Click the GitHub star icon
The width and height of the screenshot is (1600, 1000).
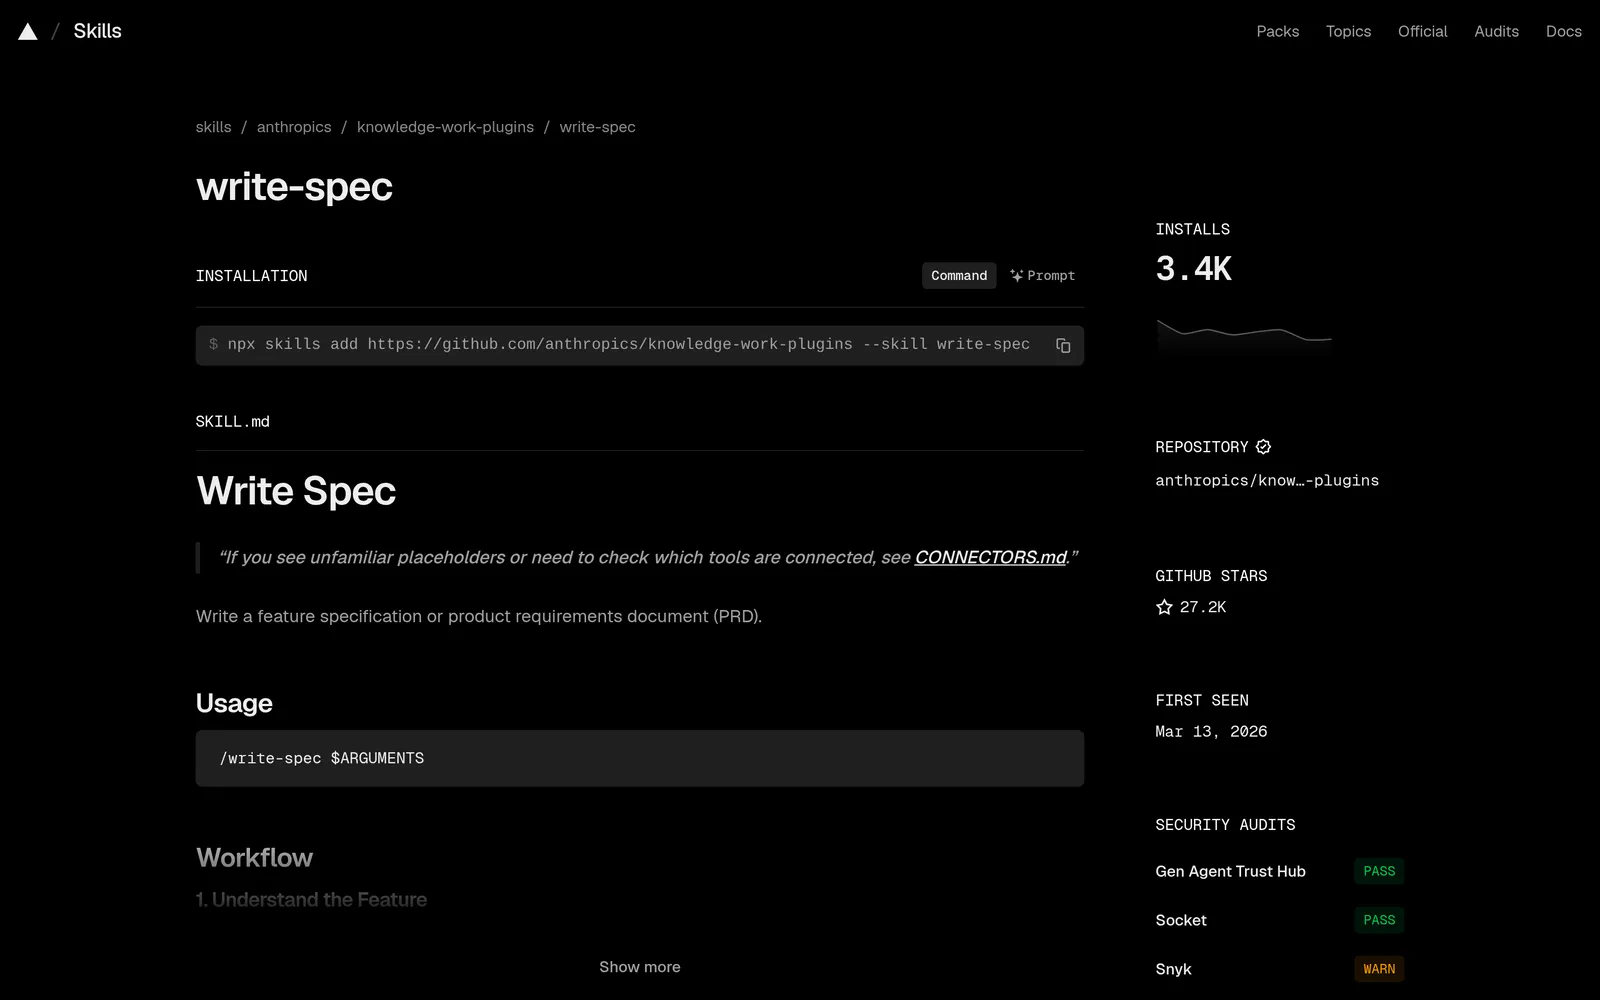pos(1164,607)
